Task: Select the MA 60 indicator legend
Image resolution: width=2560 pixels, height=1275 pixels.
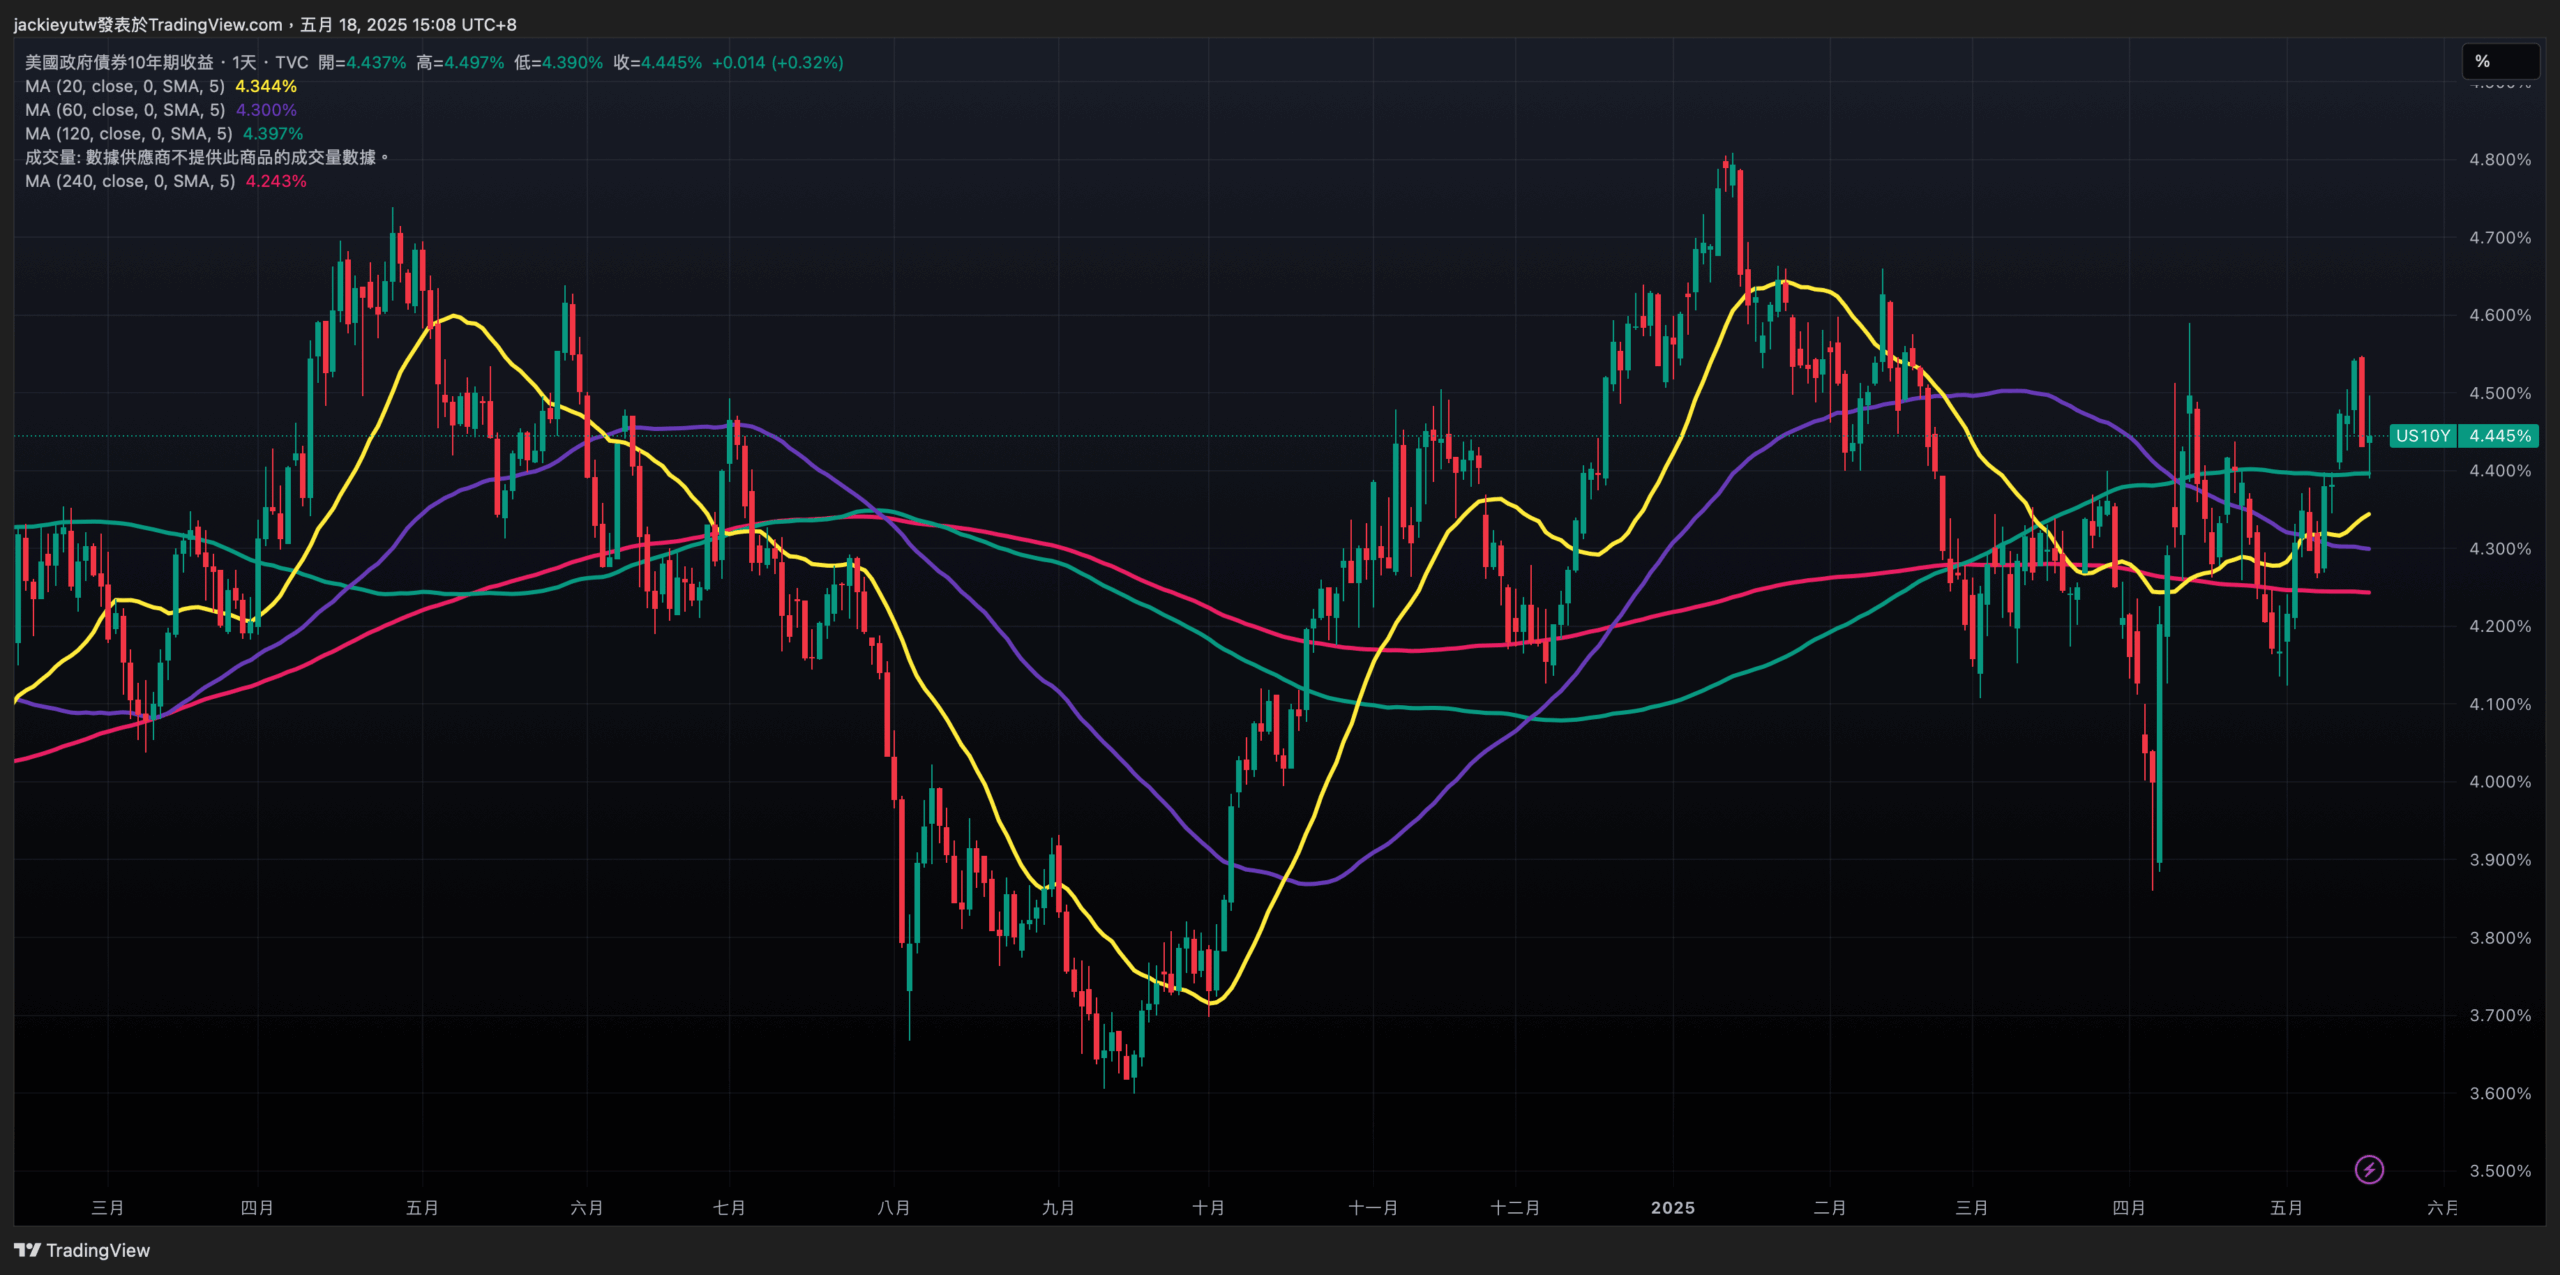Action: pyautogui.click(x=124, y=110)
